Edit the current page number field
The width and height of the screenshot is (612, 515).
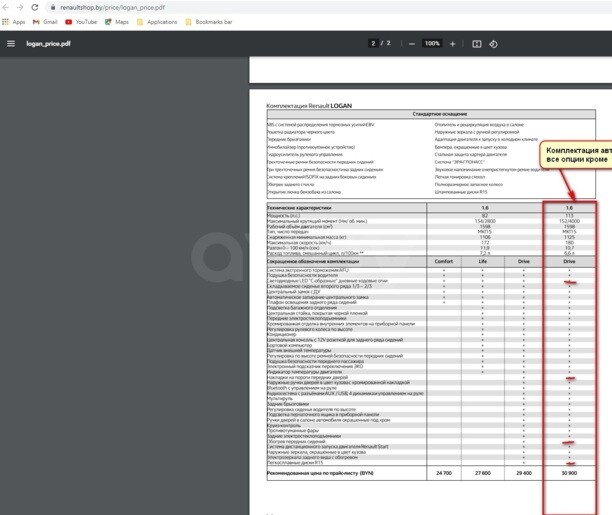point(373,43)
